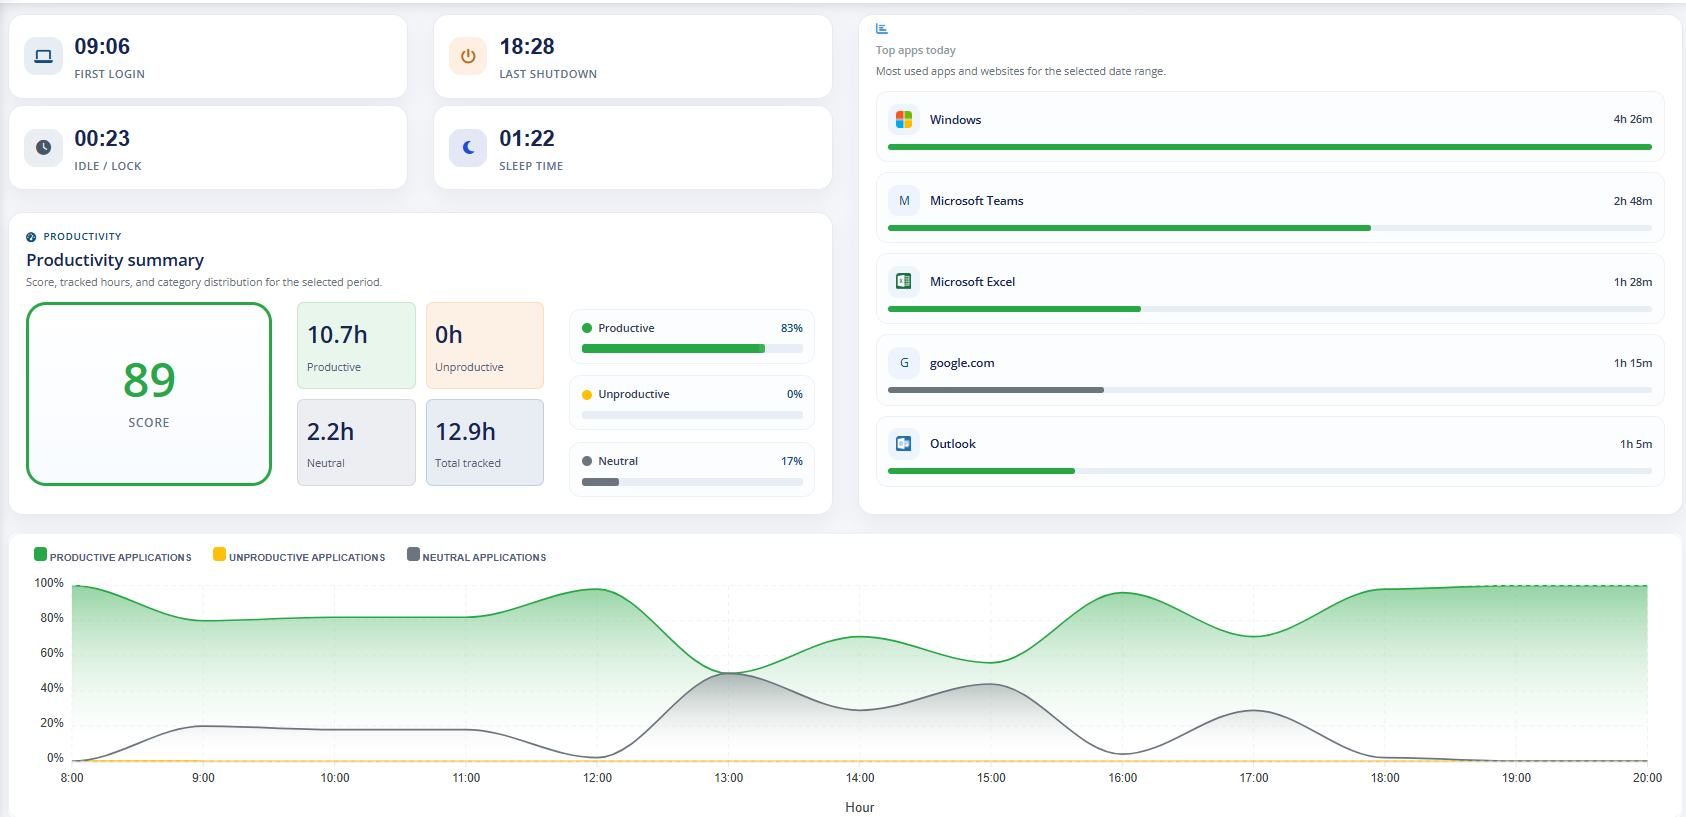The image size is (1686, 817).
Task: Click the 4h 26m Windows duration
Action: (x=1633, y=119)
